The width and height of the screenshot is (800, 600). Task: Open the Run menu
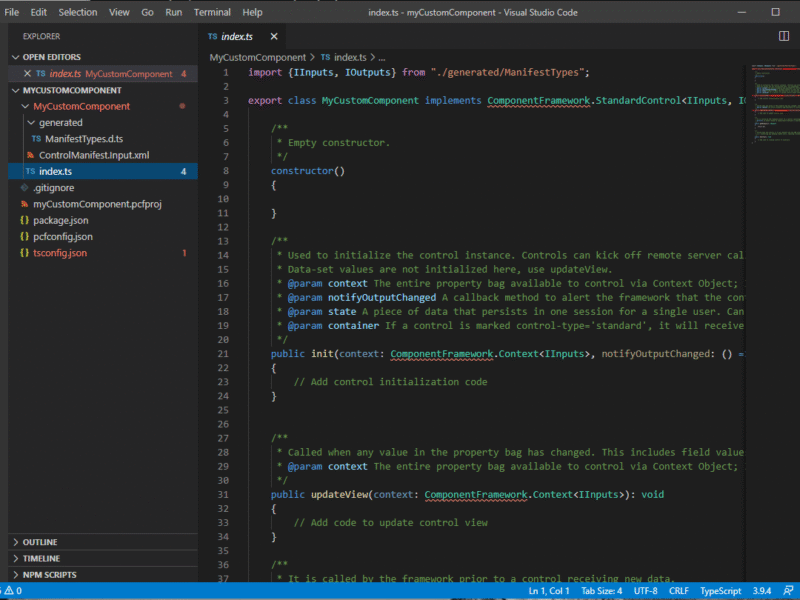coord(173,12)
